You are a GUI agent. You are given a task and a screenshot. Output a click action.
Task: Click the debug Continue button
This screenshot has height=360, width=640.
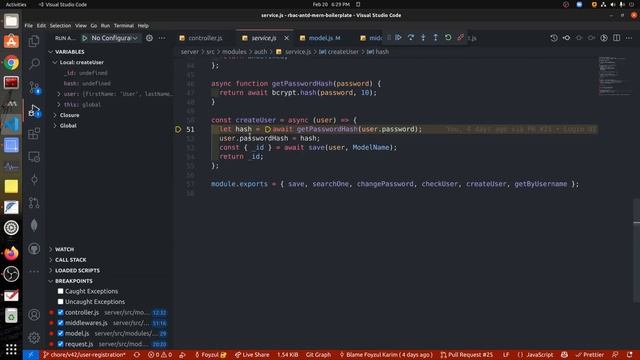(398, 38)
